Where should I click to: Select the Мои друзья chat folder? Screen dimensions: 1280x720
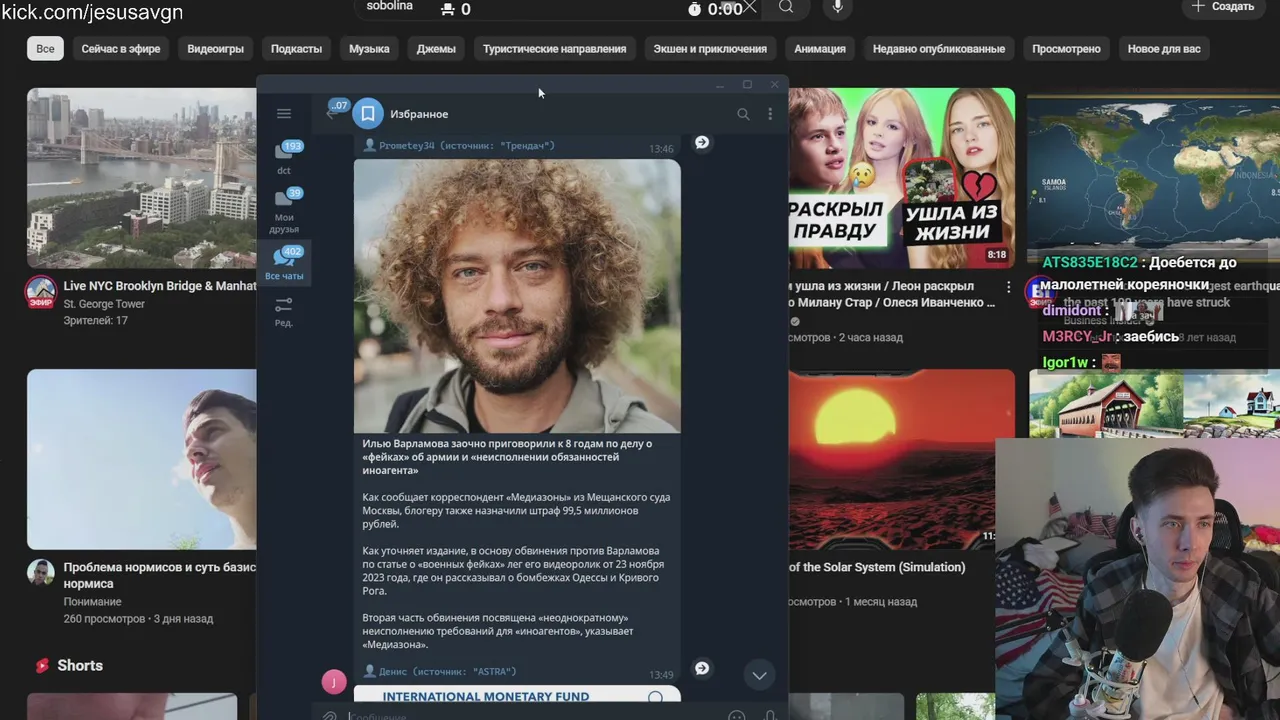285,211
